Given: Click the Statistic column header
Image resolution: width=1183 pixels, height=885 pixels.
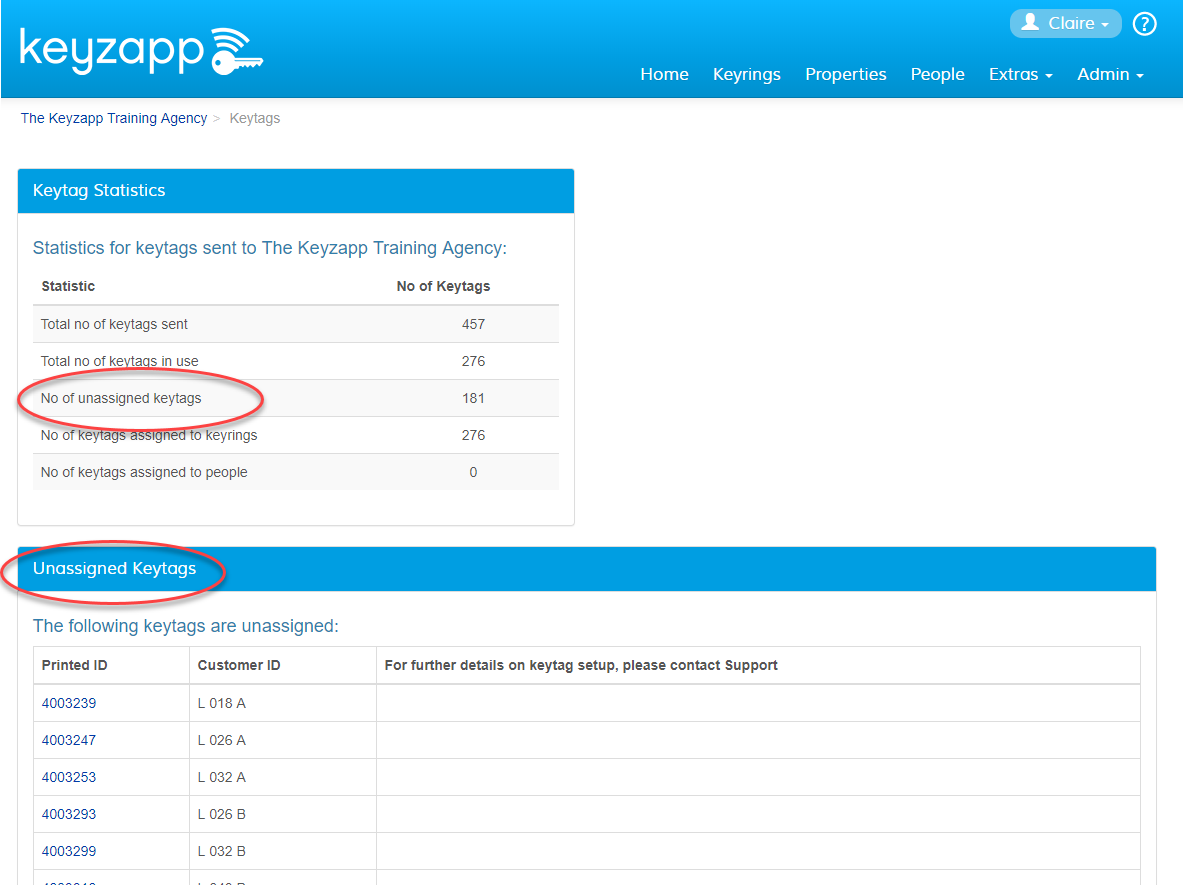Looking at the screenshot, I should point(68,286).
